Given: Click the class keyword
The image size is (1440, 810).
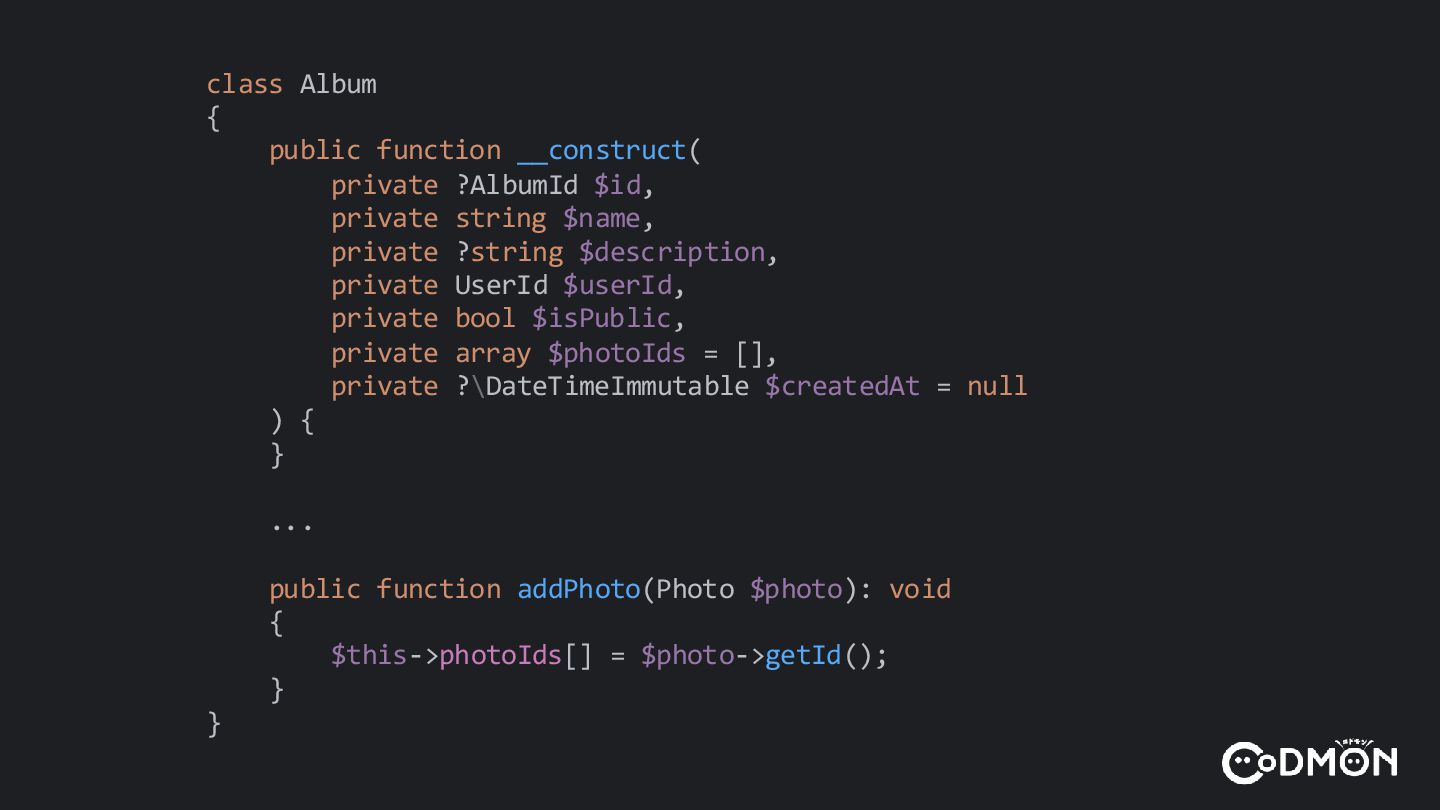Looking at the screenshot, I should point(245,84).
